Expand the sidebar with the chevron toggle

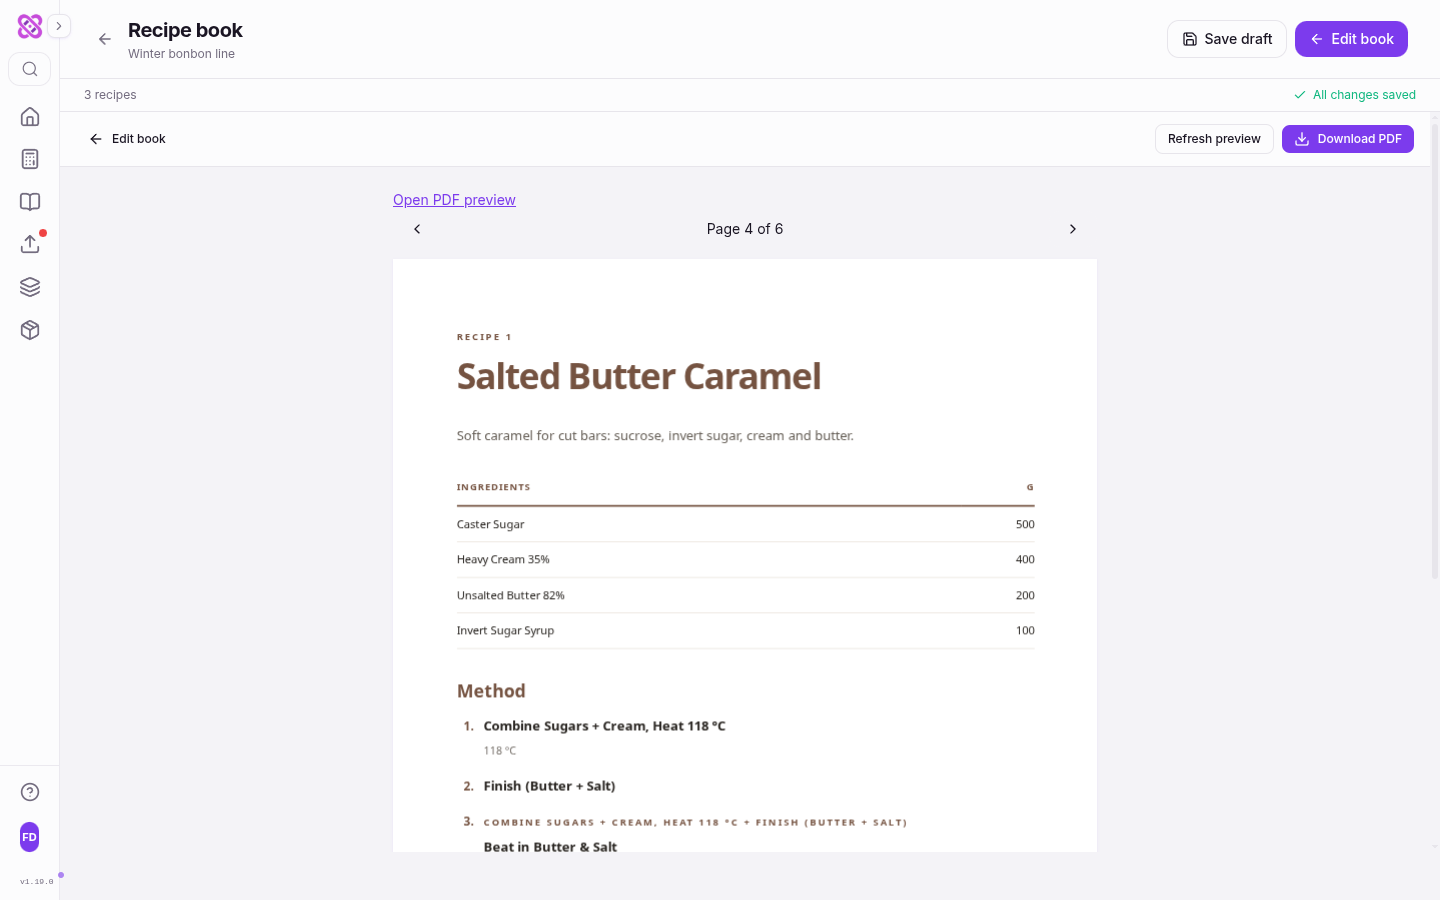59,26
